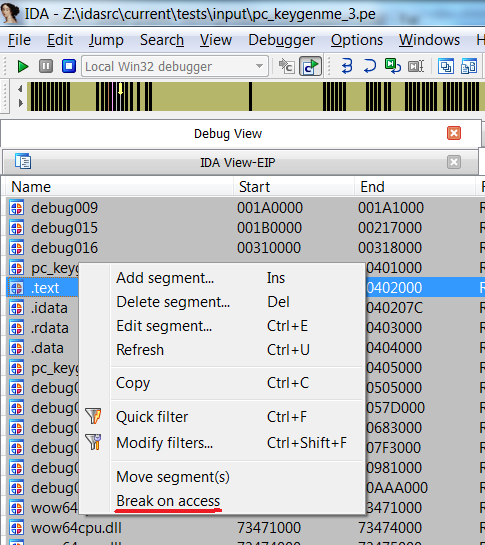Click the Step over toolbar icon
This screenshot has height=545, width=485.
[370, 66]
